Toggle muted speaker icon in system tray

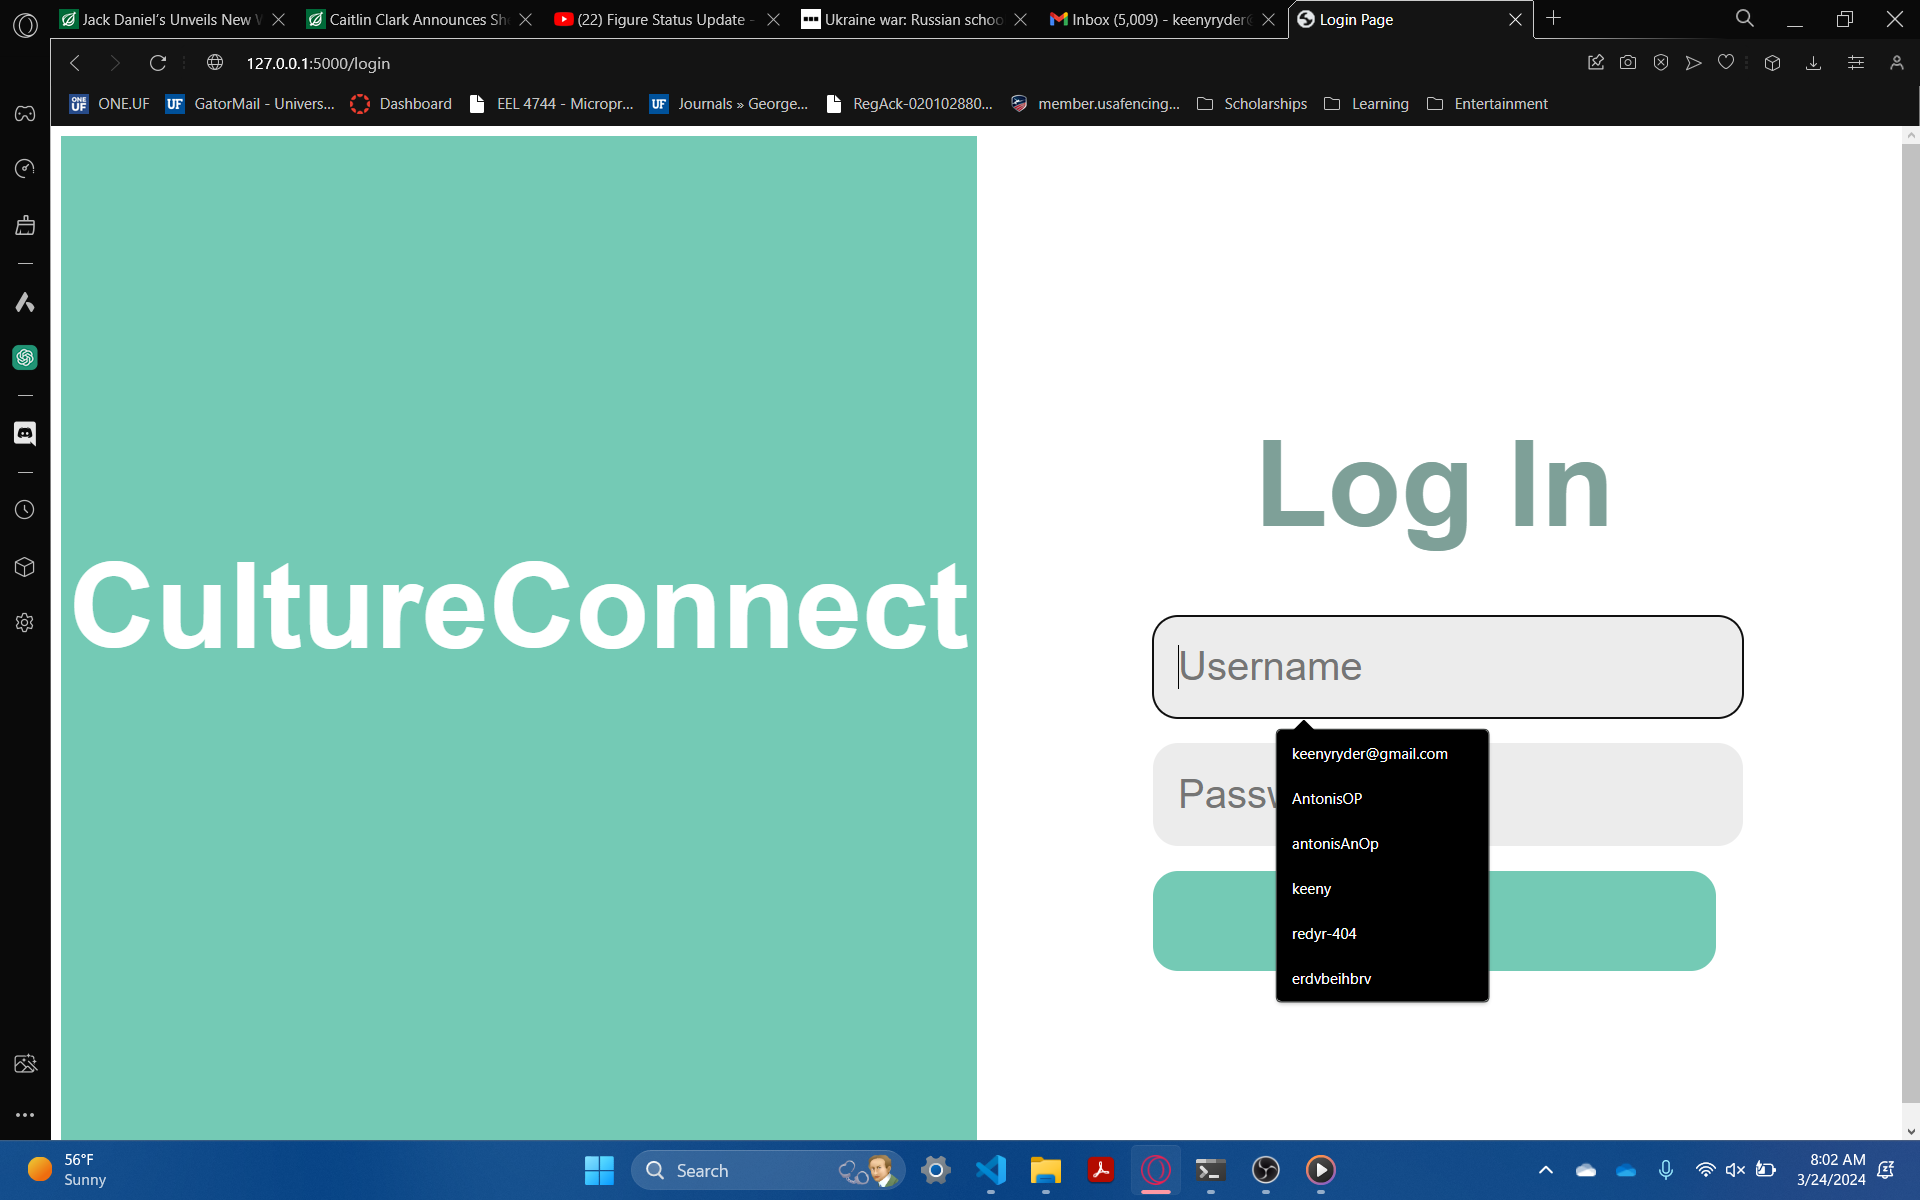tap(1735, 1170)
